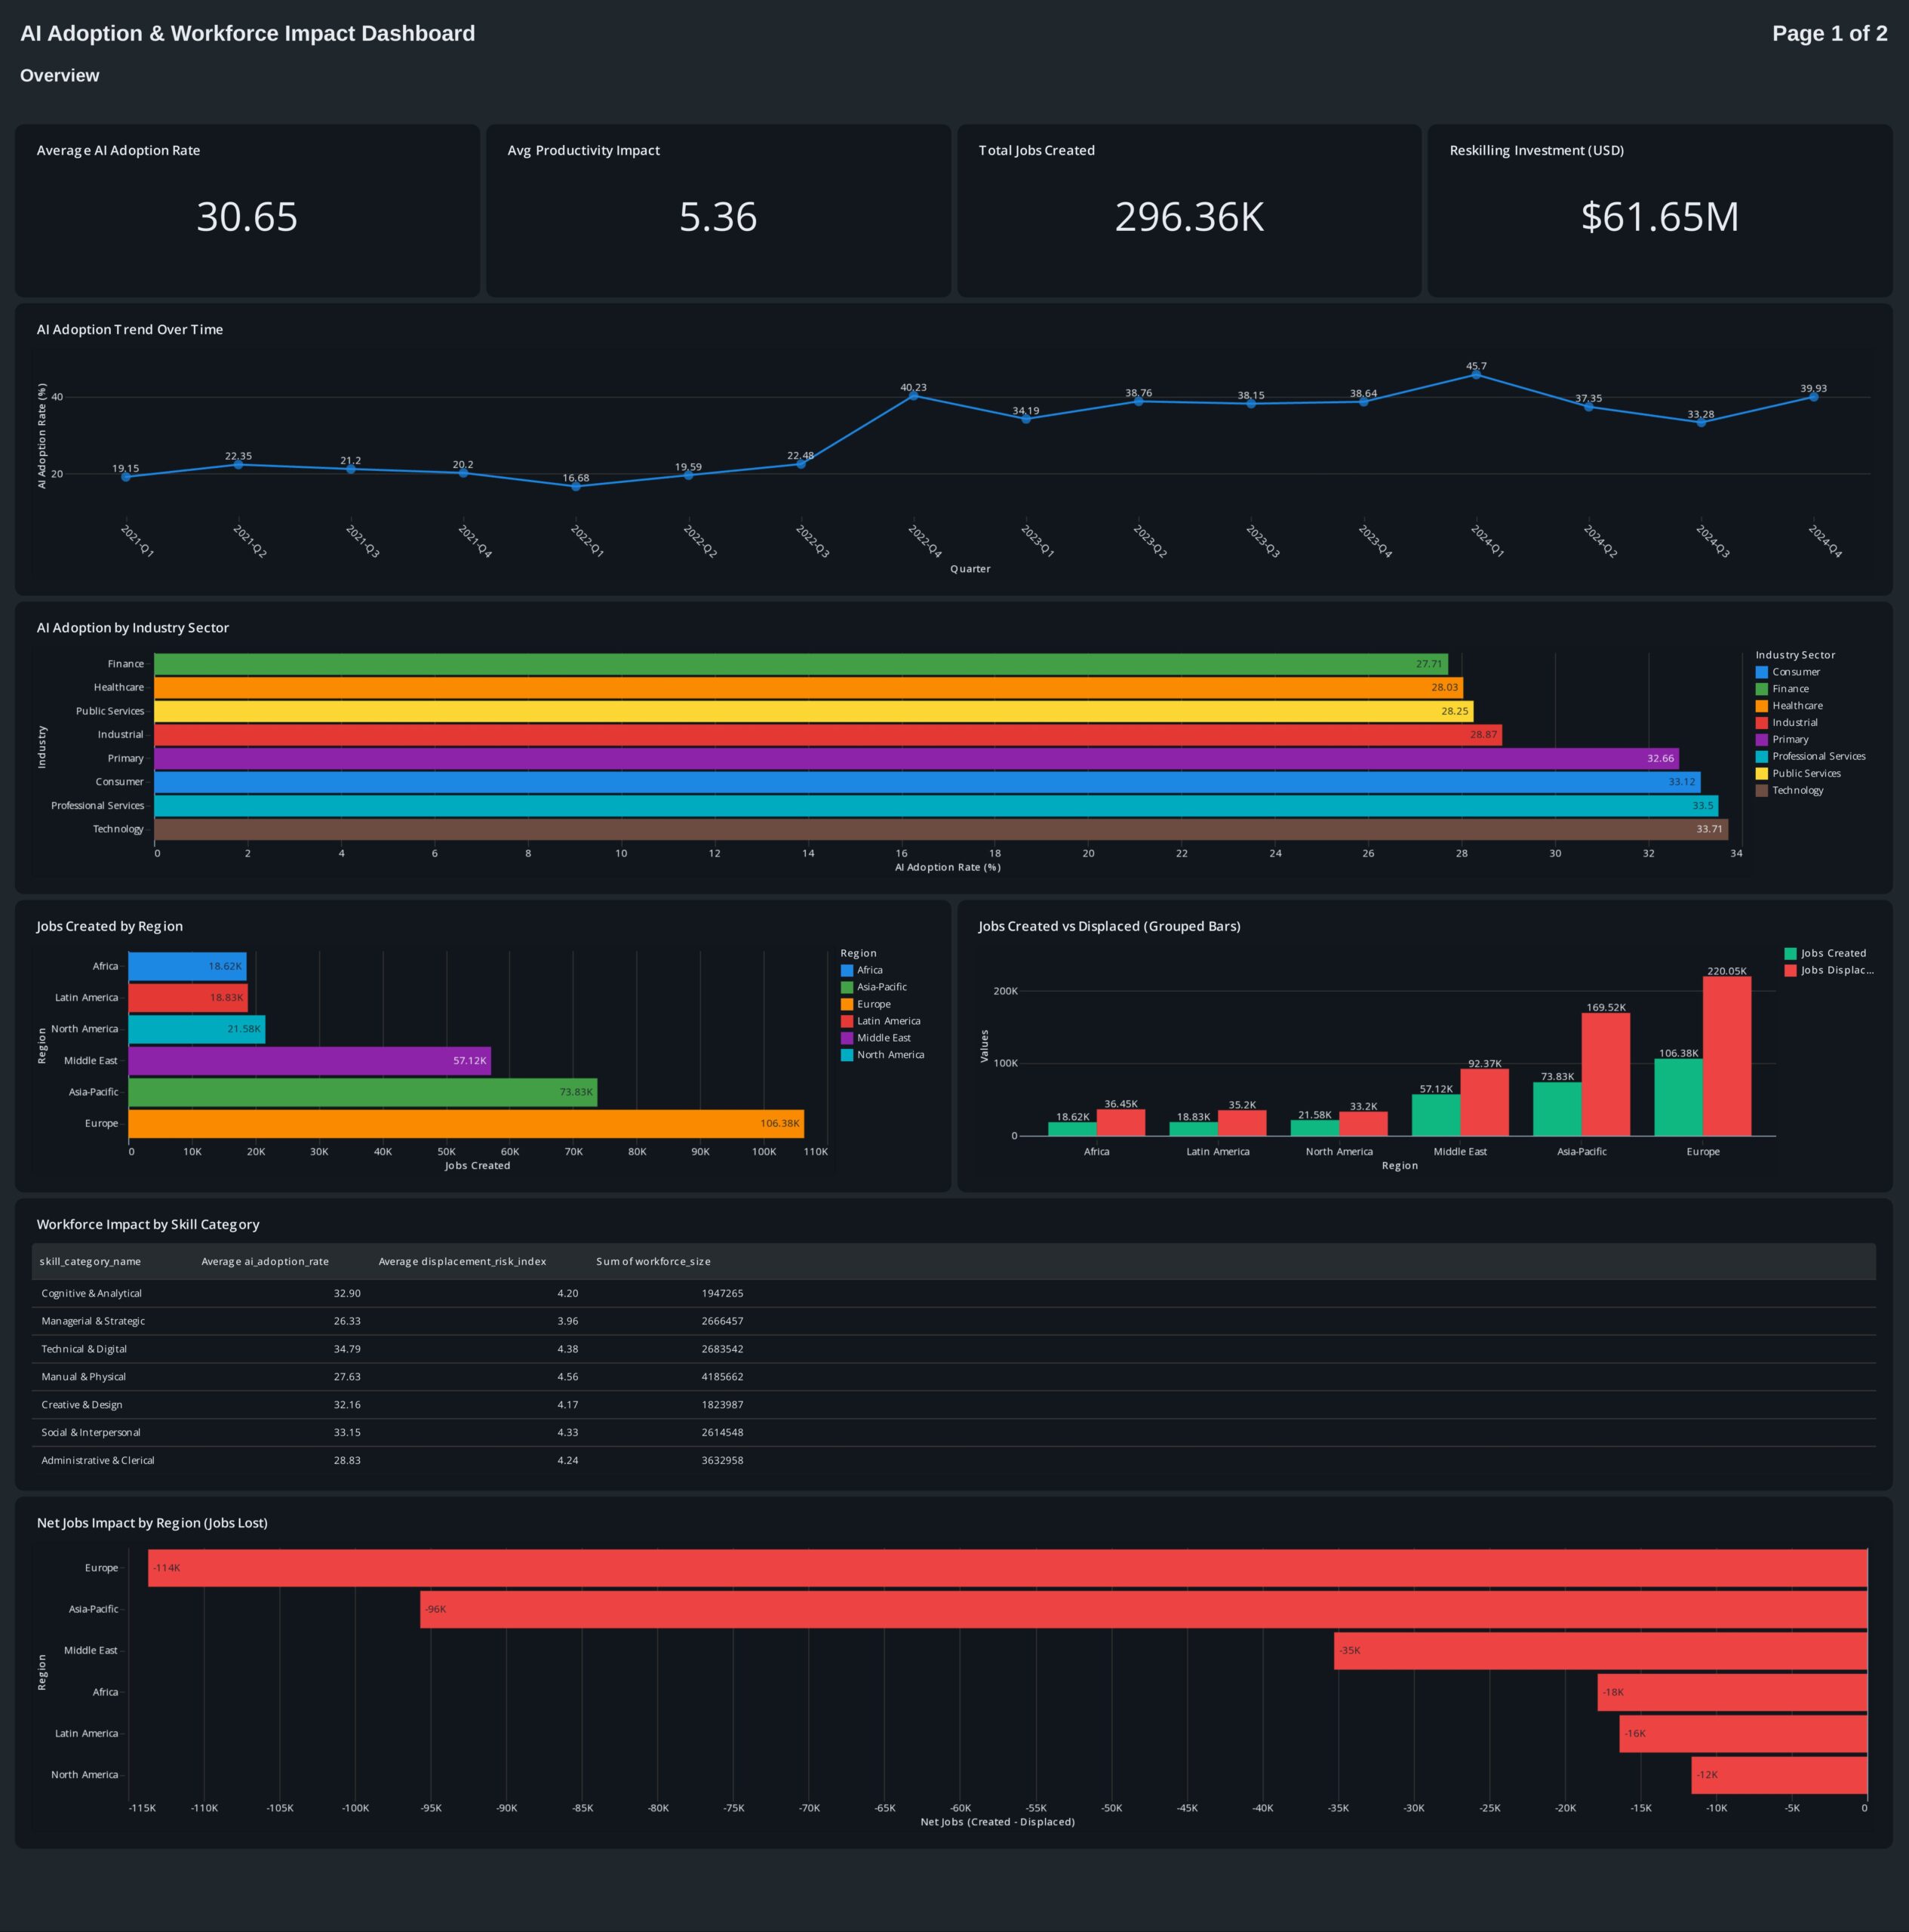This screenshot has height=1932, width=1909.
Task: Click the 2021-Q1 data point labeled 19.15
Action: click(126, 478)
